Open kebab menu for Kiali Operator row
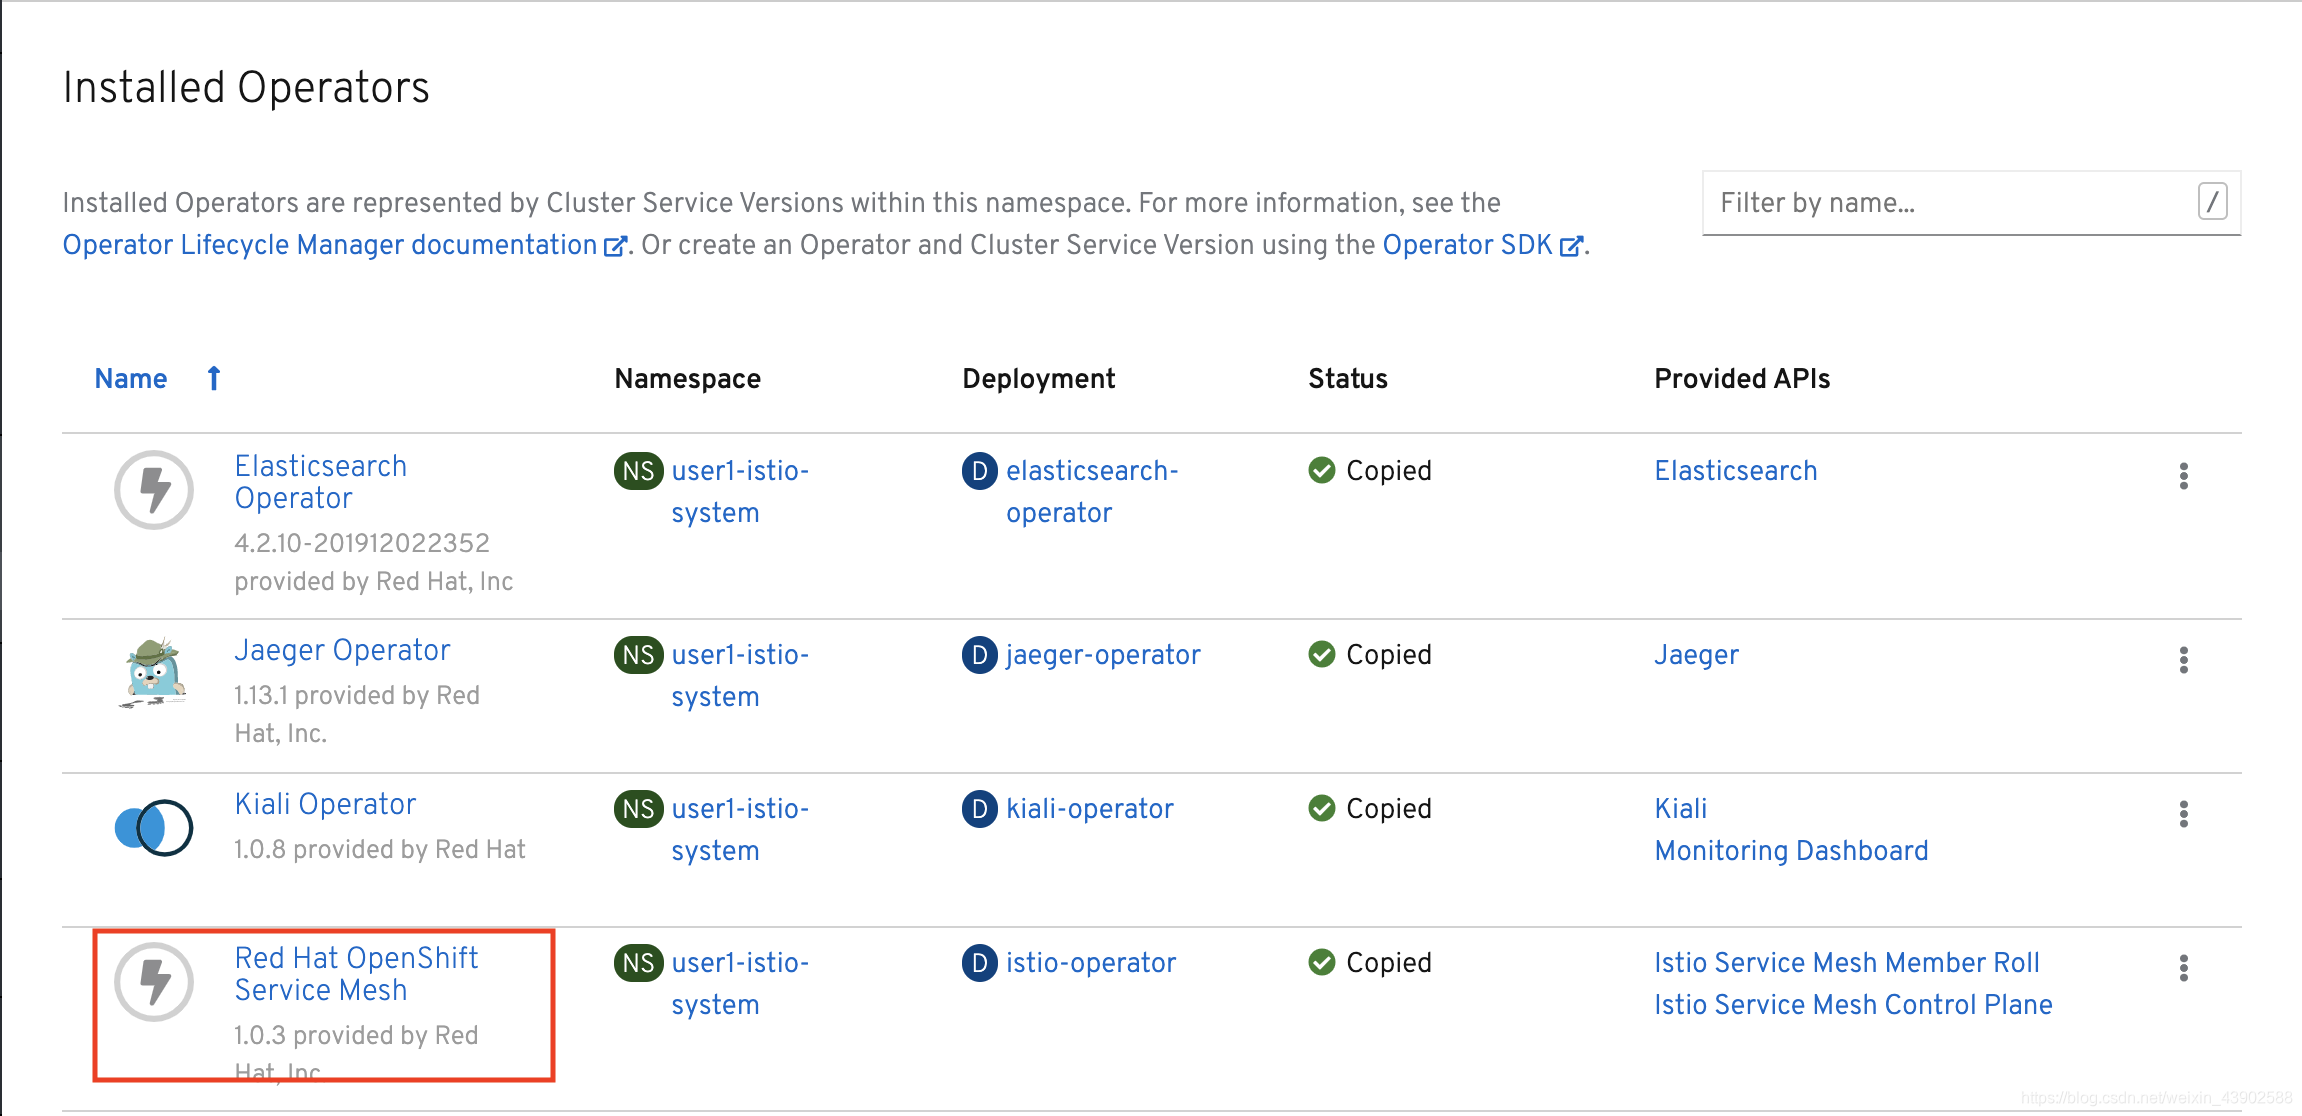The width and height of the screenshot is (2302, 1116). coord(2184,814)
